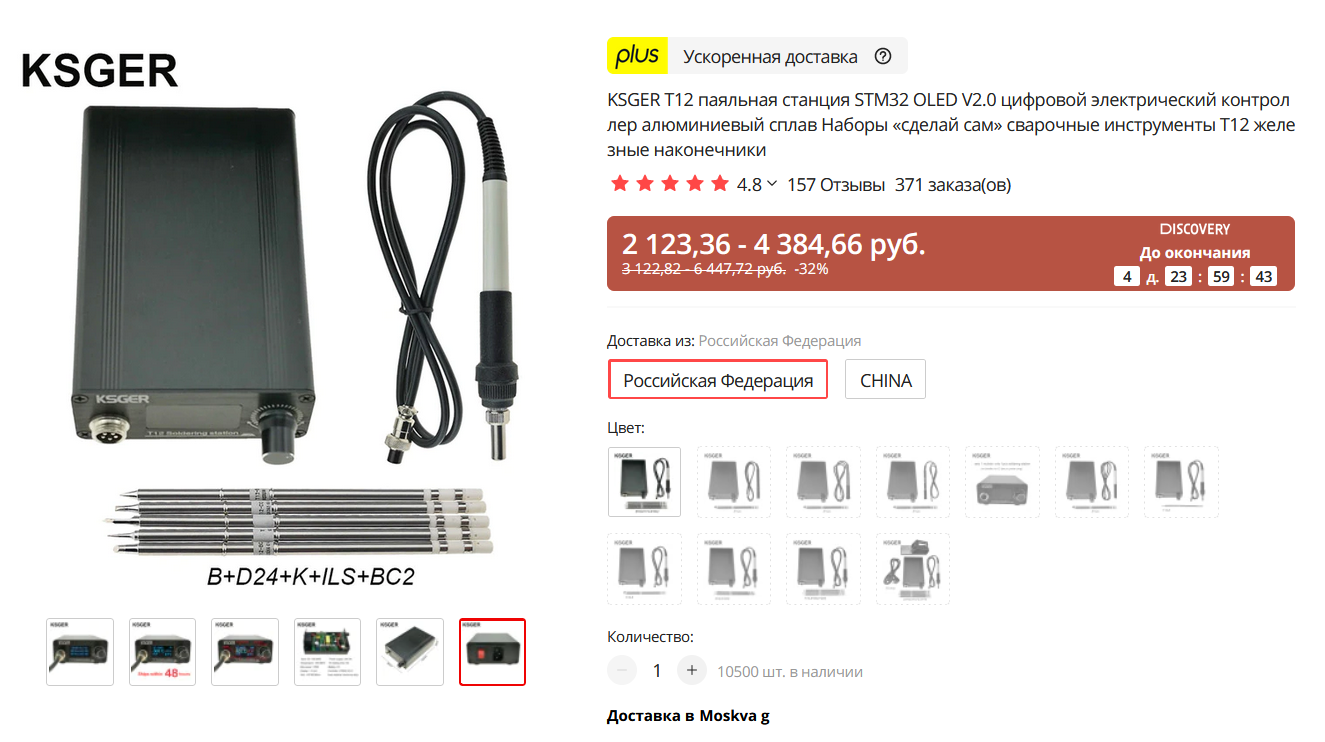Click the minus quantity decrease button

622,670
